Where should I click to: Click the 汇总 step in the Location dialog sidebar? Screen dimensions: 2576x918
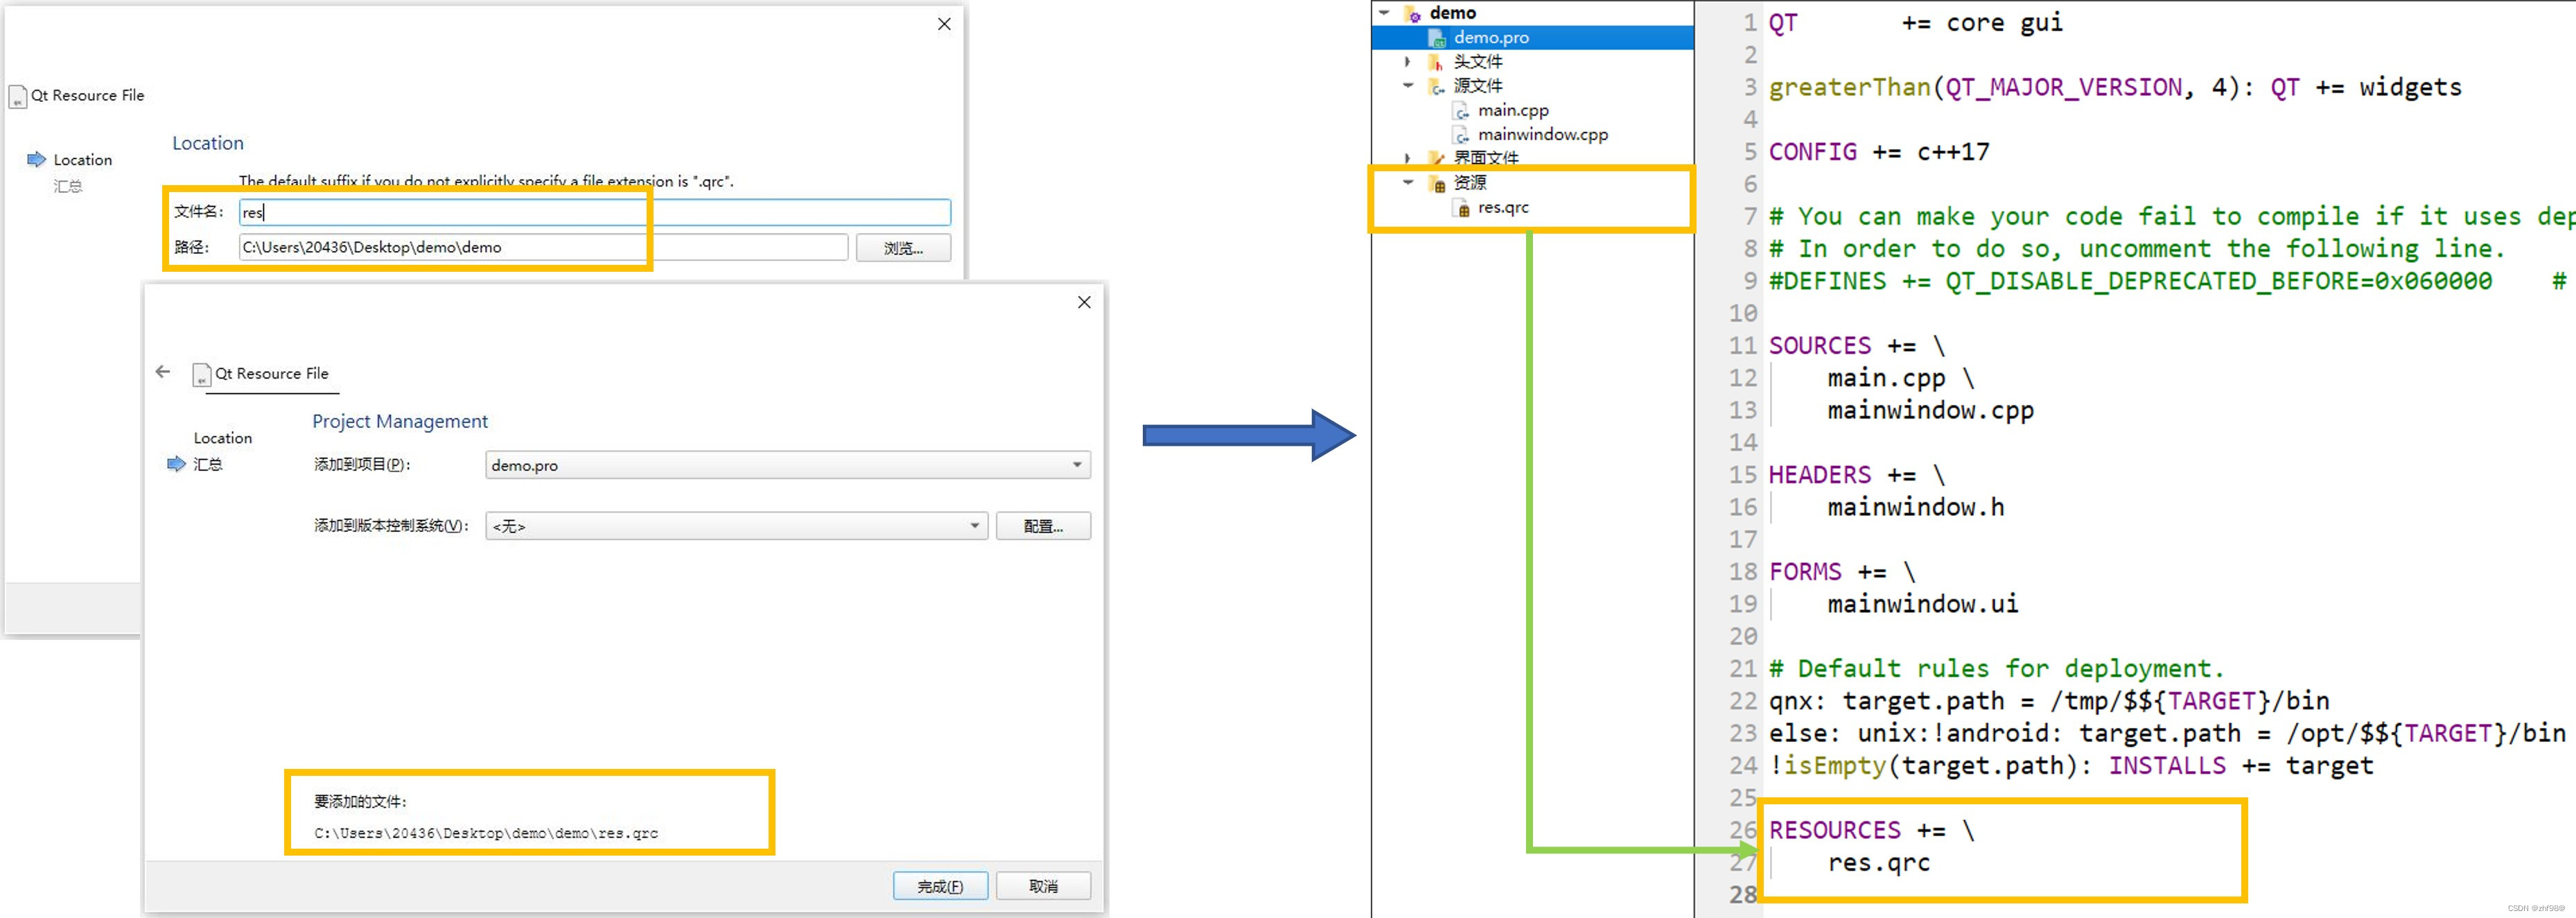[x=68, y=186]
